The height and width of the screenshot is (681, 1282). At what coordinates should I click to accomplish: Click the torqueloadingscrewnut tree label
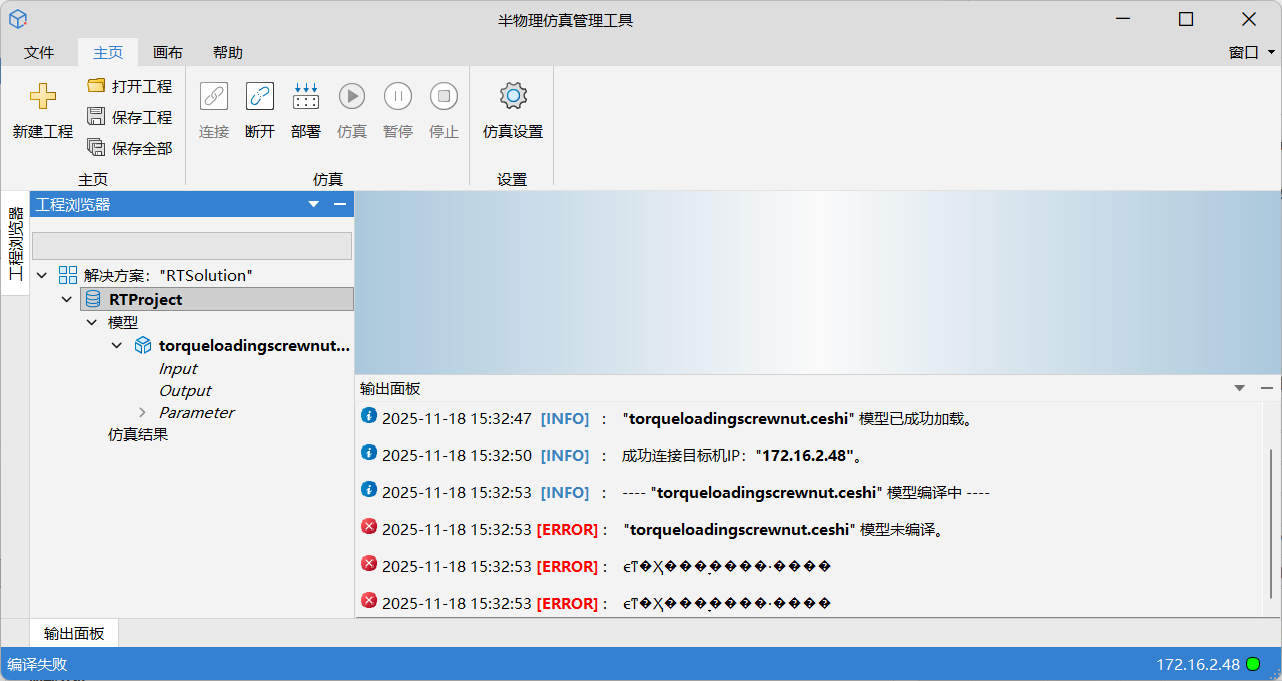pyautogui.click(x=255, y=346)
